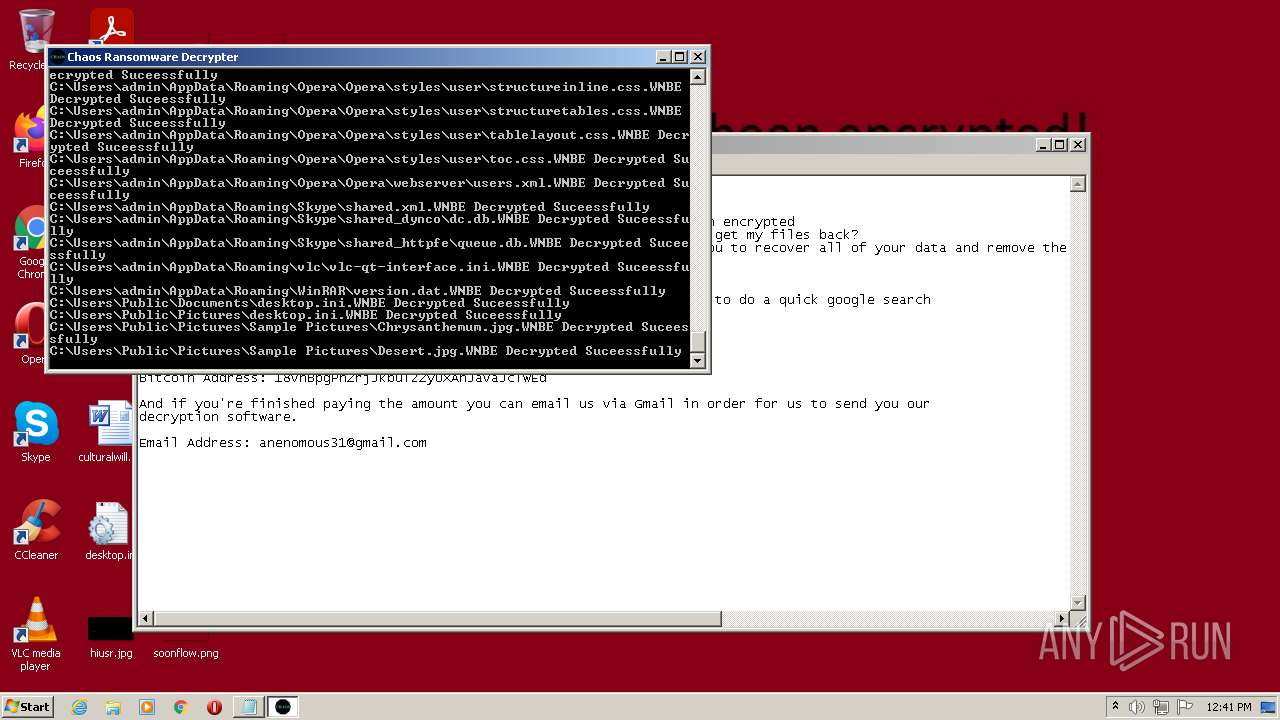Click the webserver\users.xml.WNBE console line
The height and width of the screenshot is (720, 1280).
[x=369, y=189]
